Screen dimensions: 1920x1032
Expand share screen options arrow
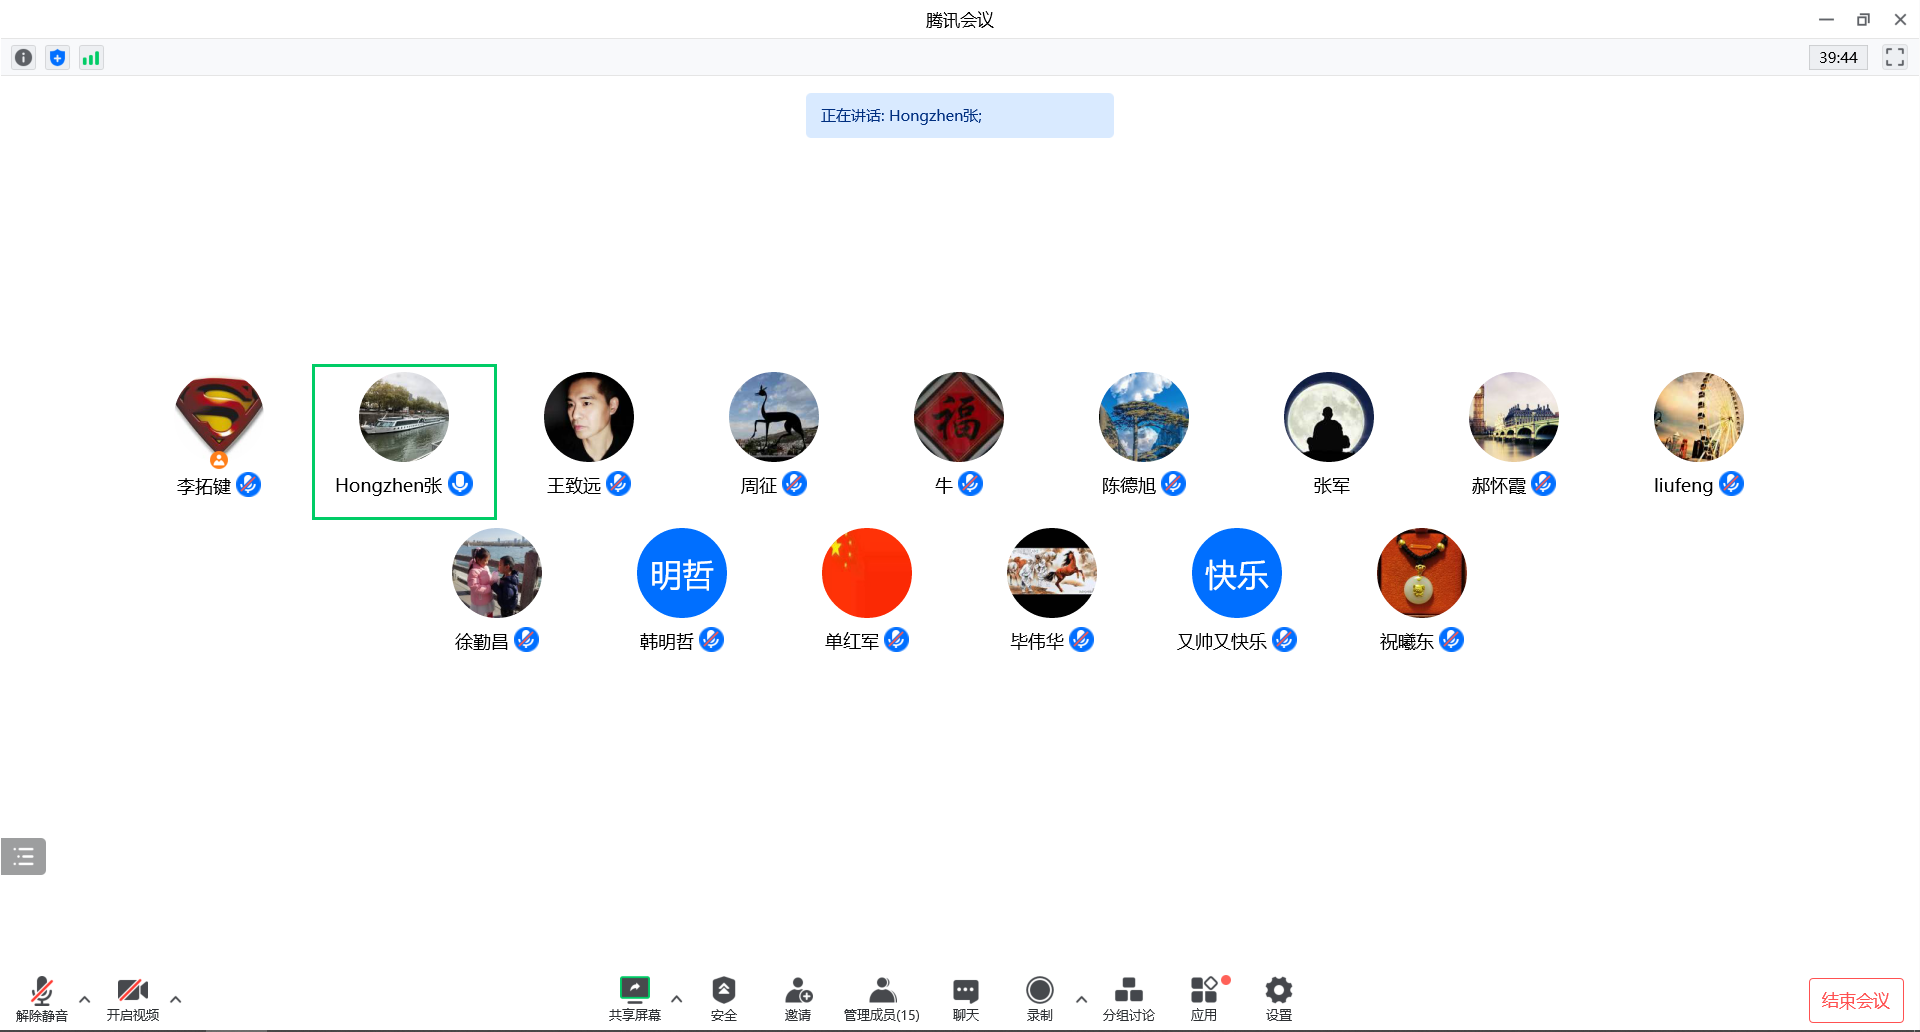[x=677, y=999]
